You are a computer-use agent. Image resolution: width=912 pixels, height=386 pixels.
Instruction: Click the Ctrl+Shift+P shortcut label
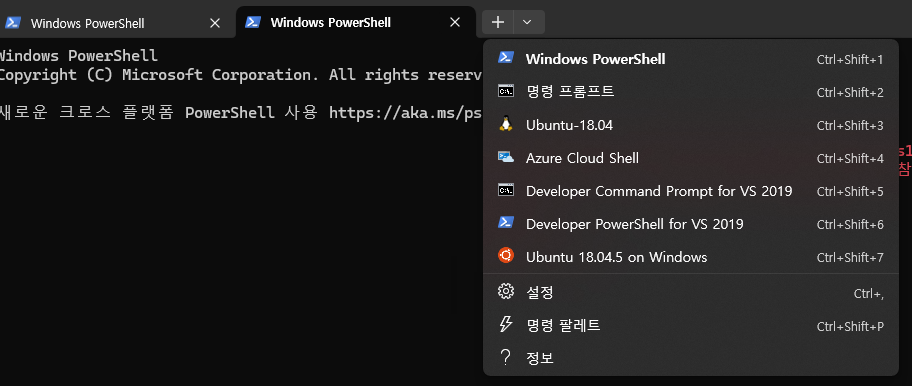pyautogui.click(x=850, y=327)
